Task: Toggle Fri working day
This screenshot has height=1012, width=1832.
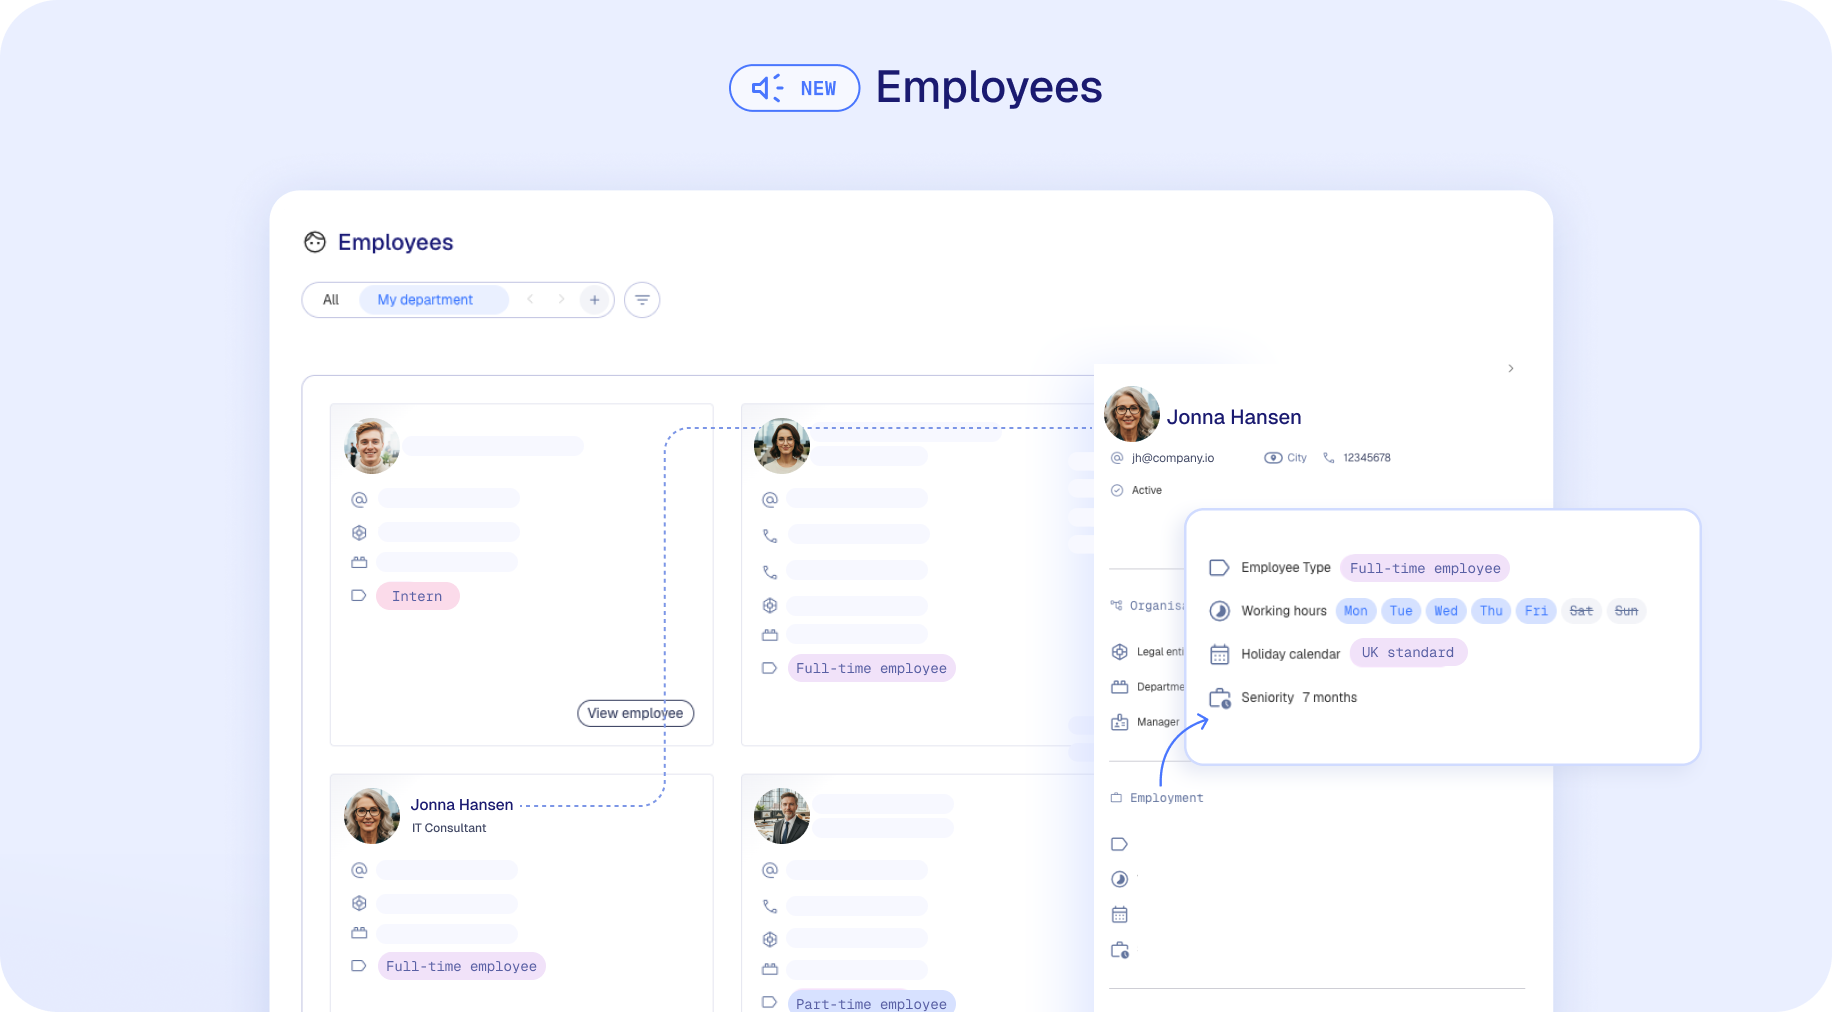Action: pos(1536,611)
